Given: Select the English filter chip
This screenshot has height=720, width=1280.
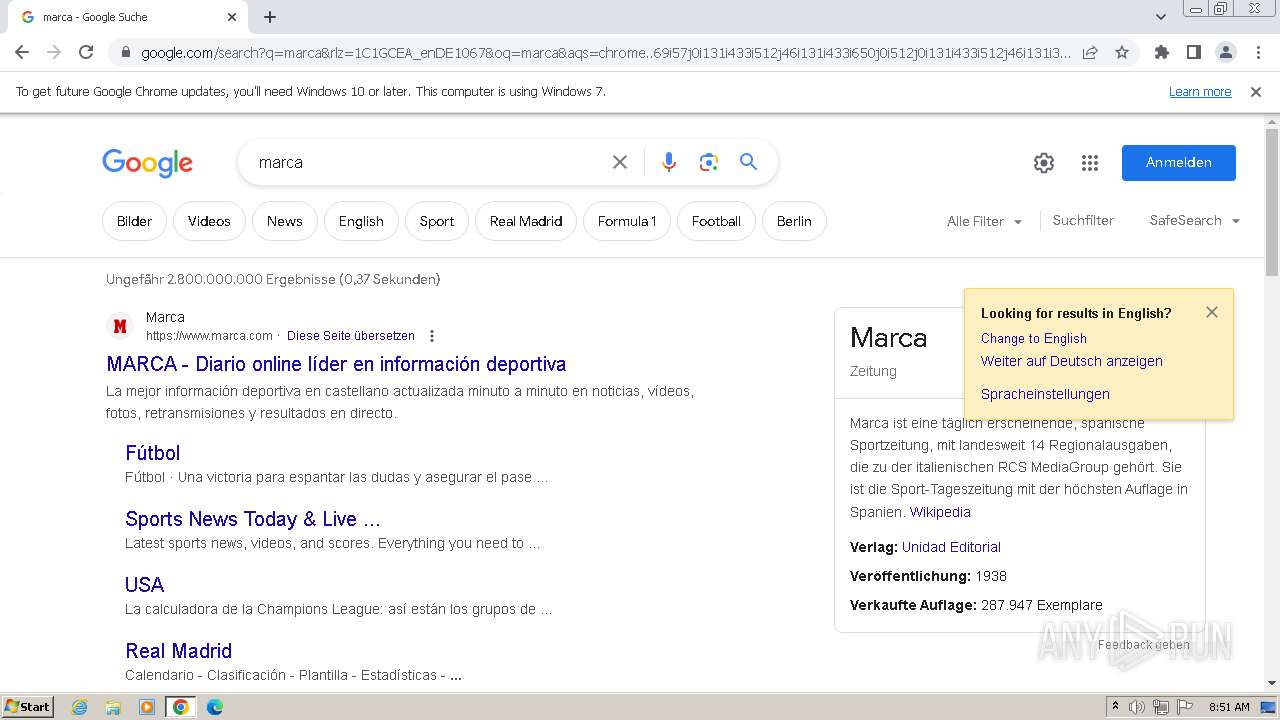Looking at the screenshot, I should pyautogui.click(x=361, y=221).
